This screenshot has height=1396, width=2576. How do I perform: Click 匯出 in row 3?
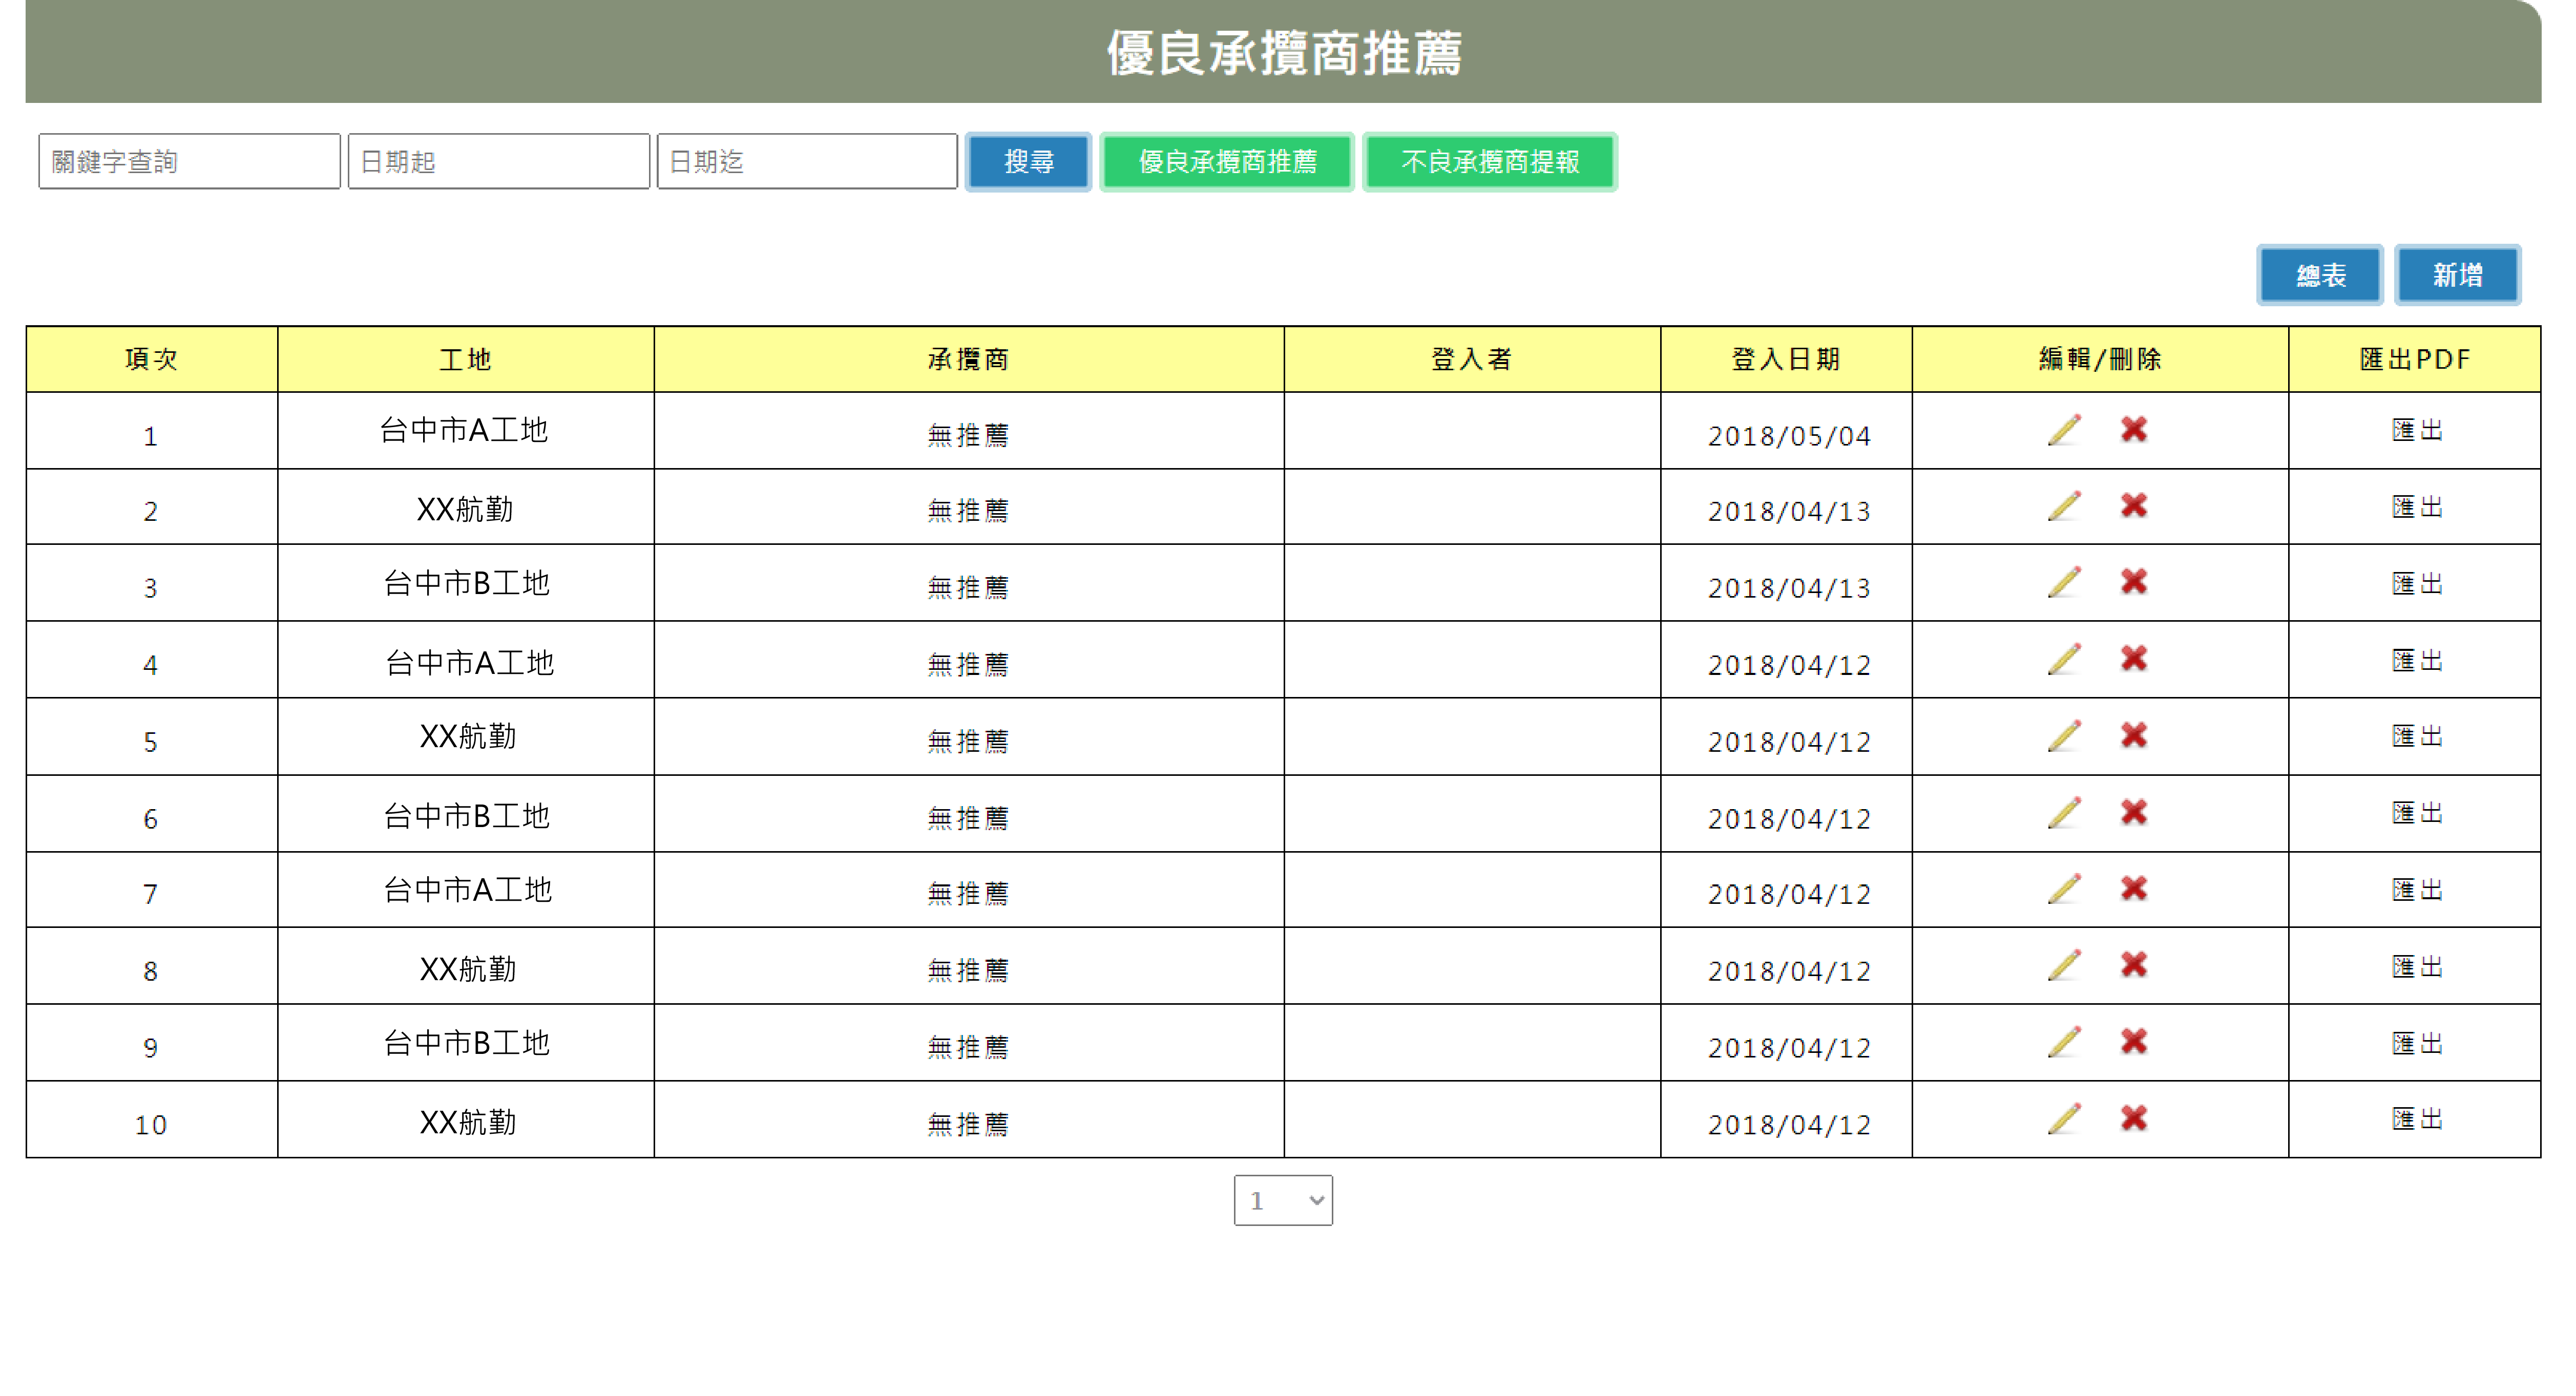click(2417, 584)
